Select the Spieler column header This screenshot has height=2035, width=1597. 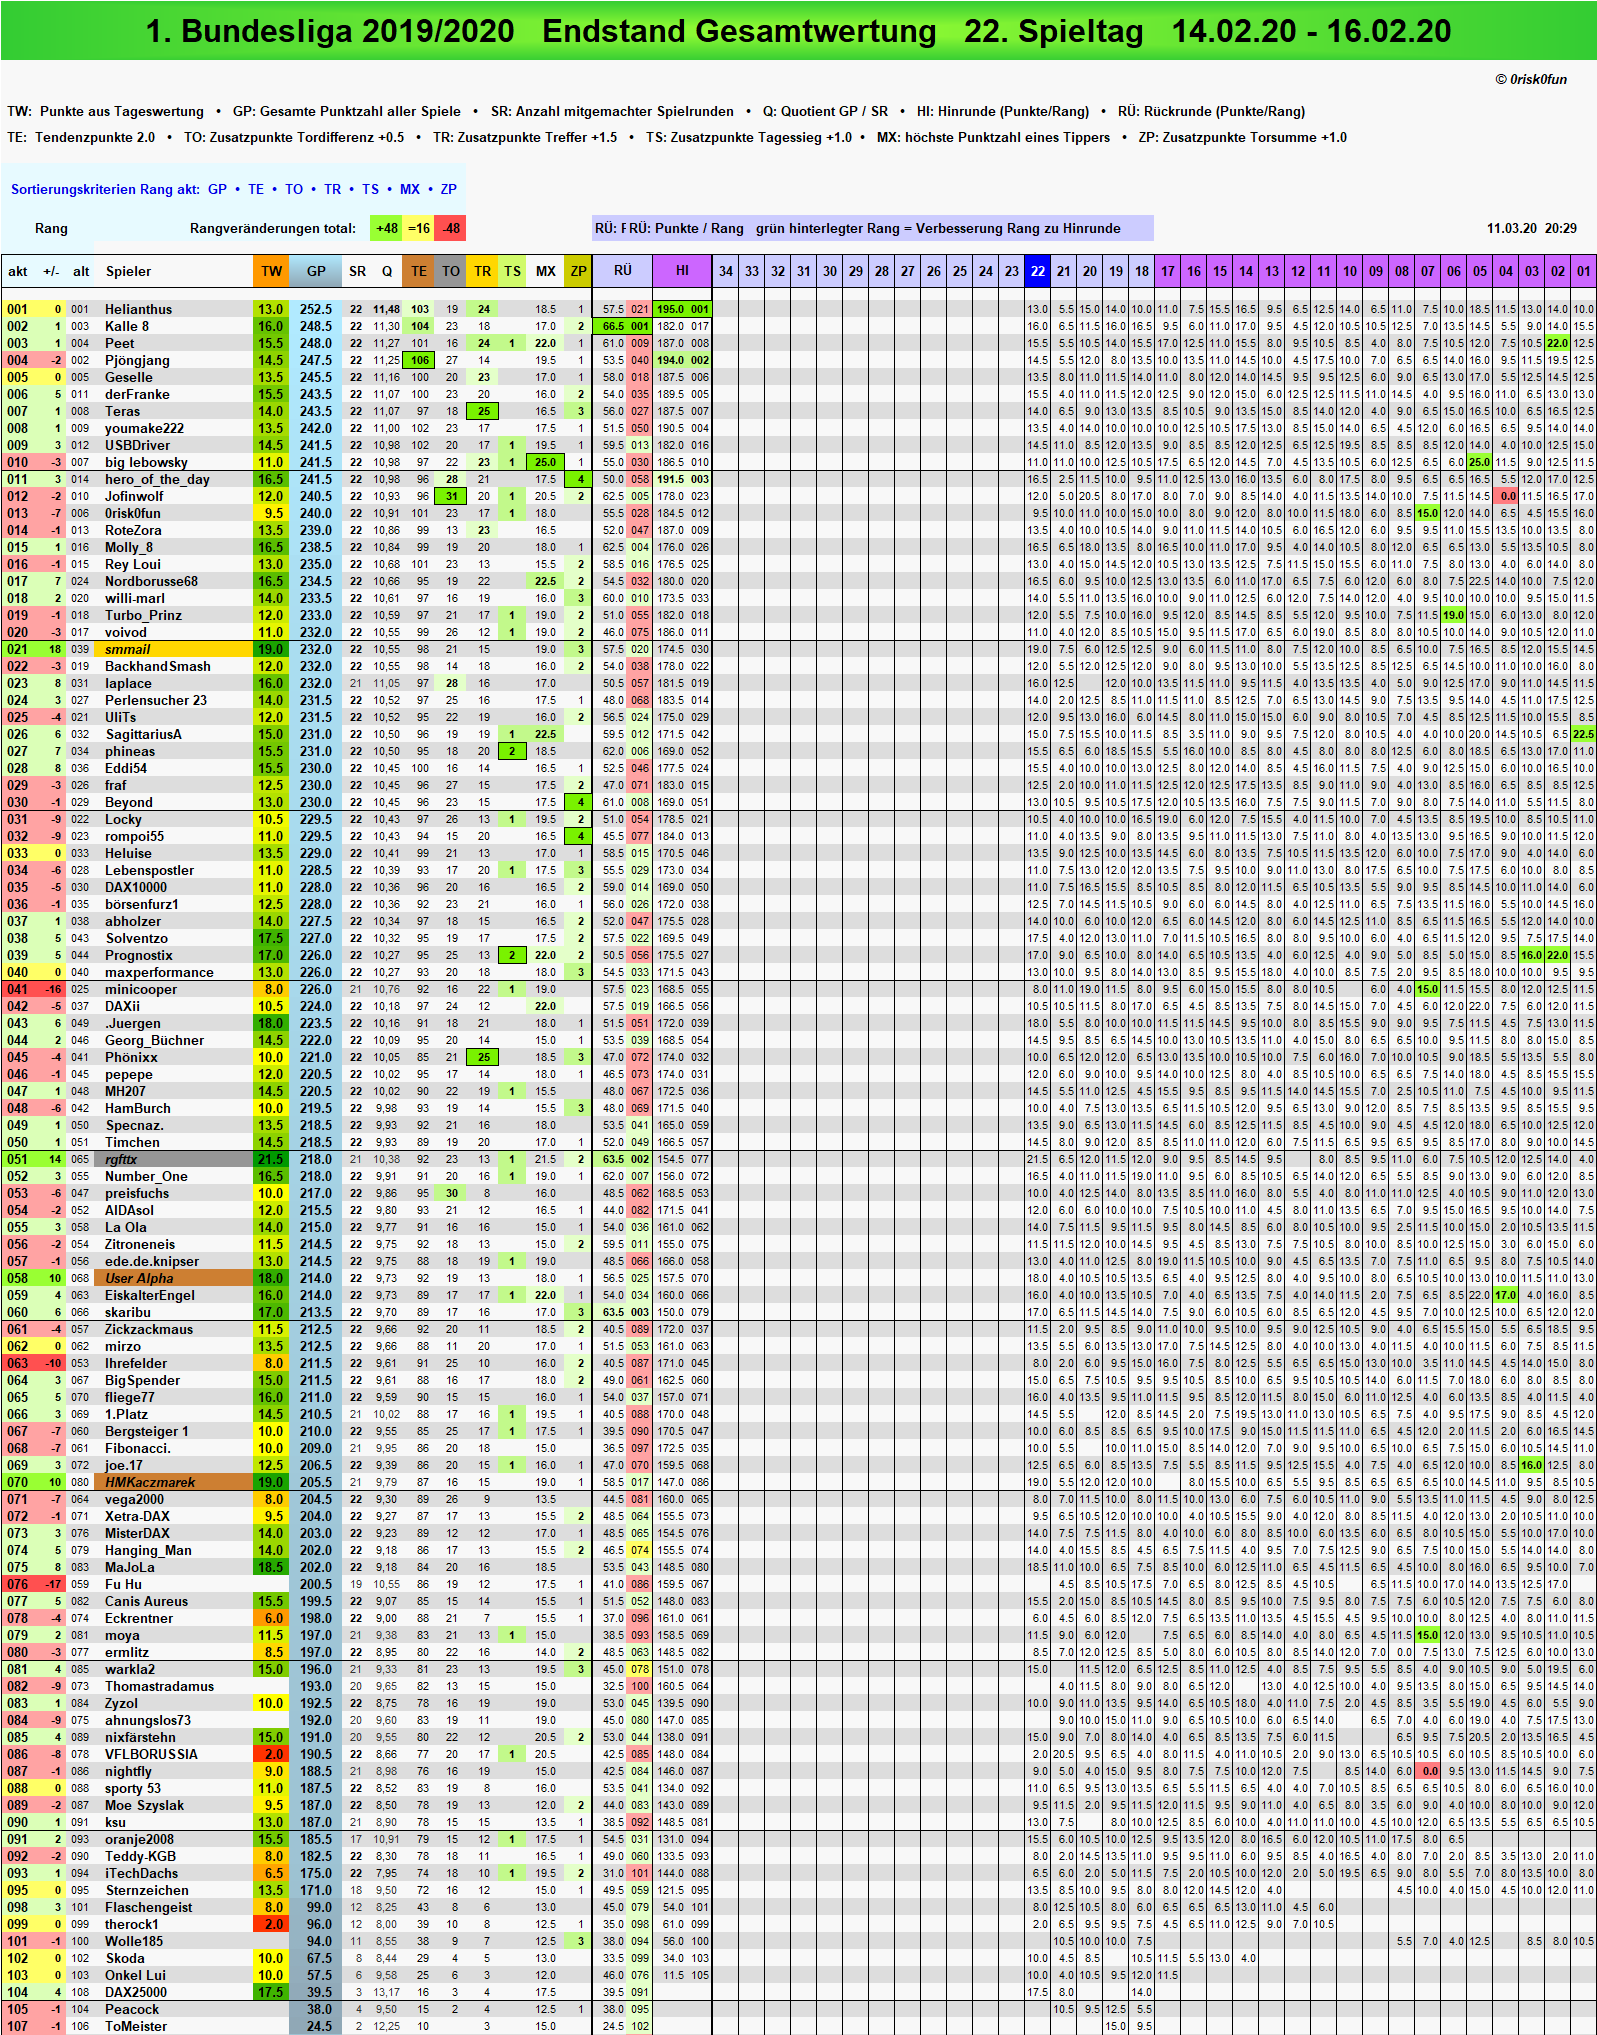(129, 271)
